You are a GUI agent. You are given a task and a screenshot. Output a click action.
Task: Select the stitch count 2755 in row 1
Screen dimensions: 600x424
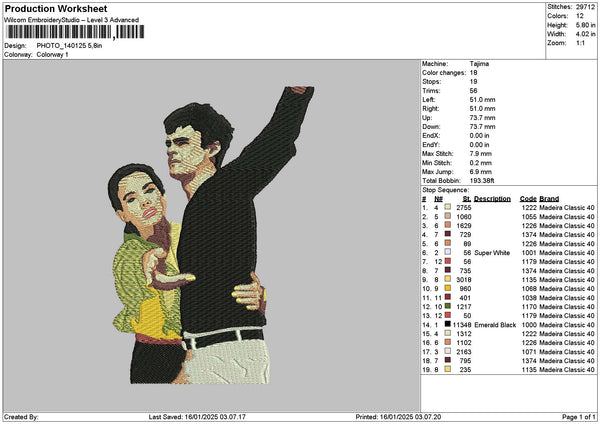tap(464, 208)
